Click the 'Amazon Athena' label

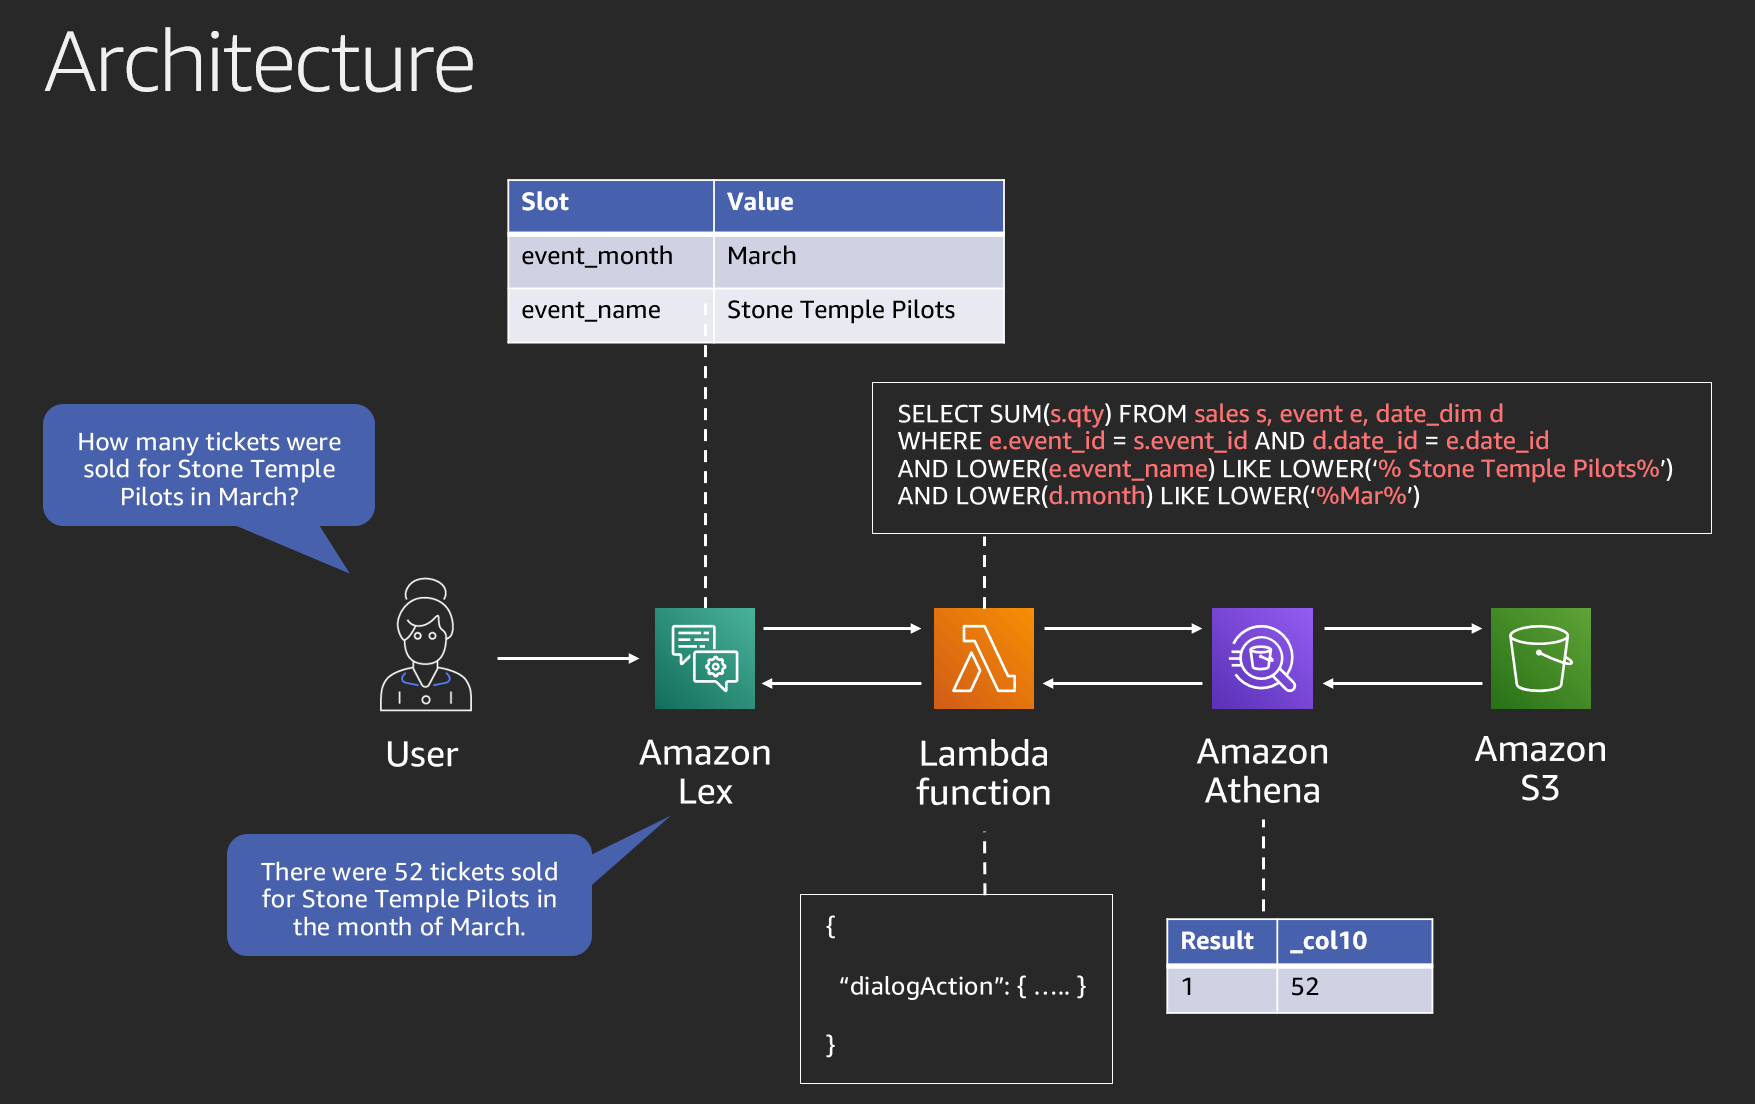pos(1263,771)
